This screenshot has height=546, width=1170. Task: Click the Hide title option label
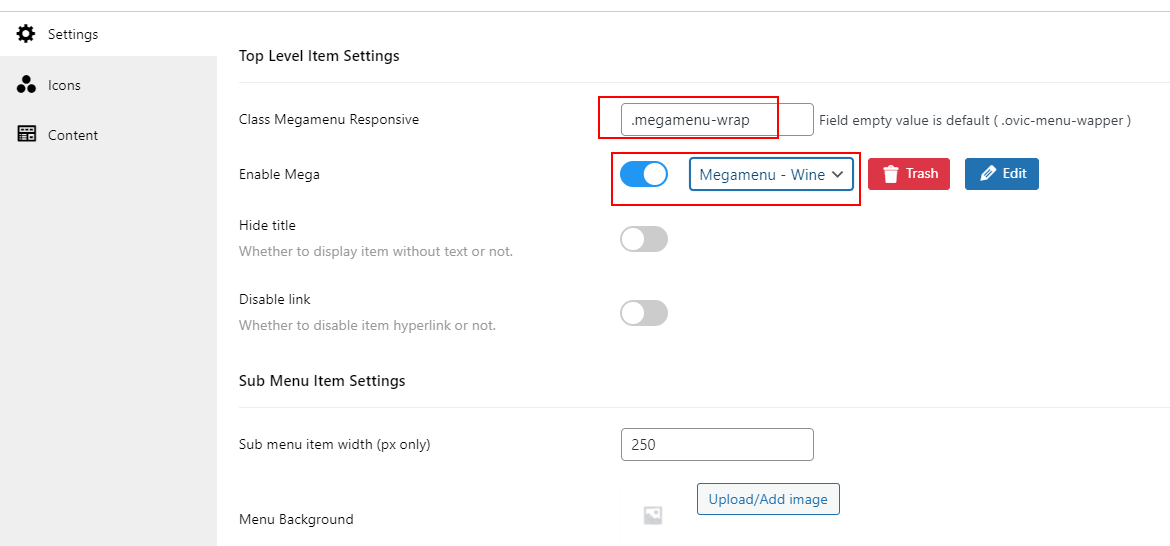point(267,225)
